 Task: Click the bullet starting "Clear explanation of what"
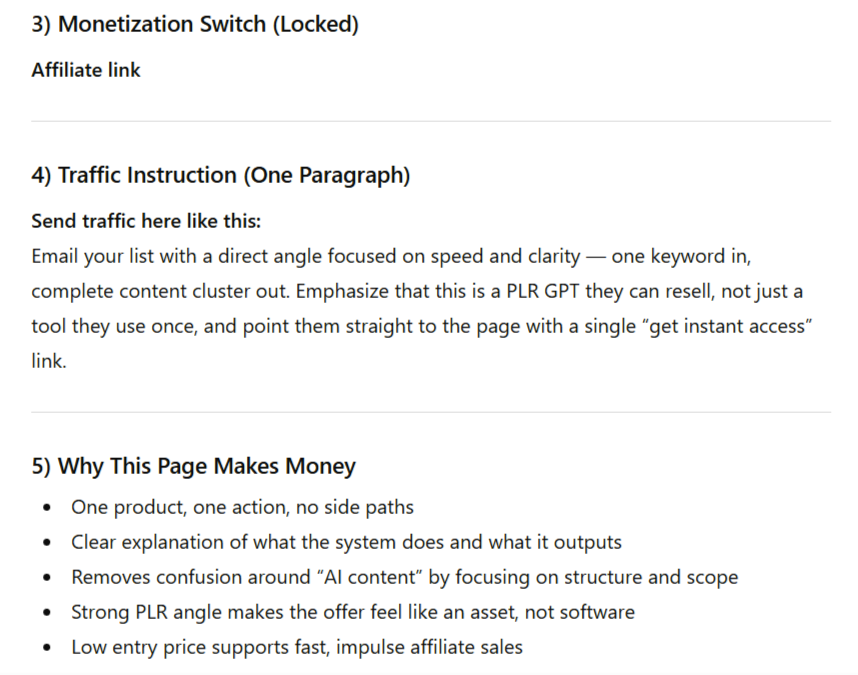click(x=346, y=542)
